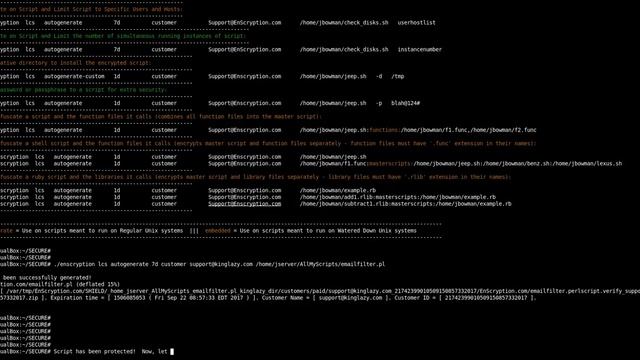The image size is (640, 360).
Task: Click heading about 'simultaneous running instances of script'
Action: tap(123, 36)
